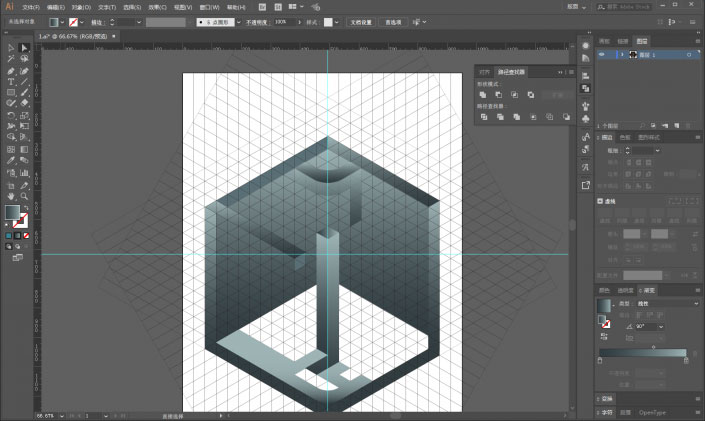Switch to 对齐 tab in floating panel
705x421 pixels.
(484, 72)
